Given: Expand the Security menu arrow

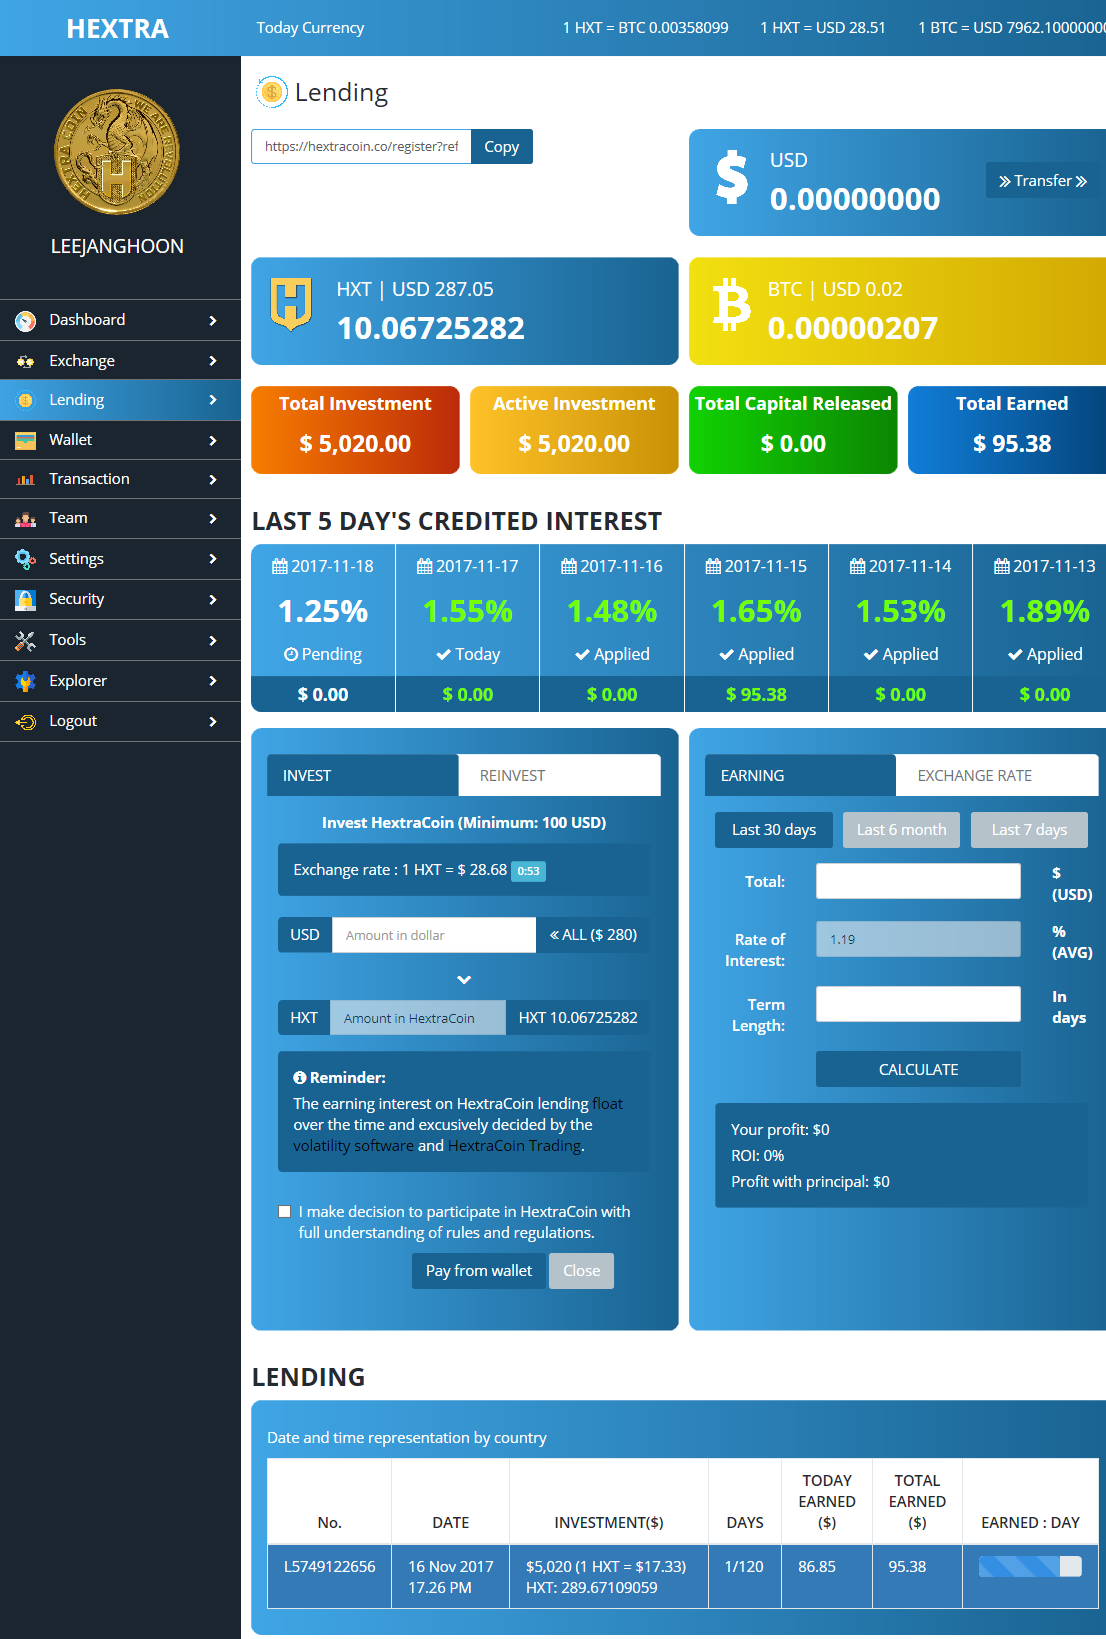Looking at the screenshot, I should click(x=213, y=600).
